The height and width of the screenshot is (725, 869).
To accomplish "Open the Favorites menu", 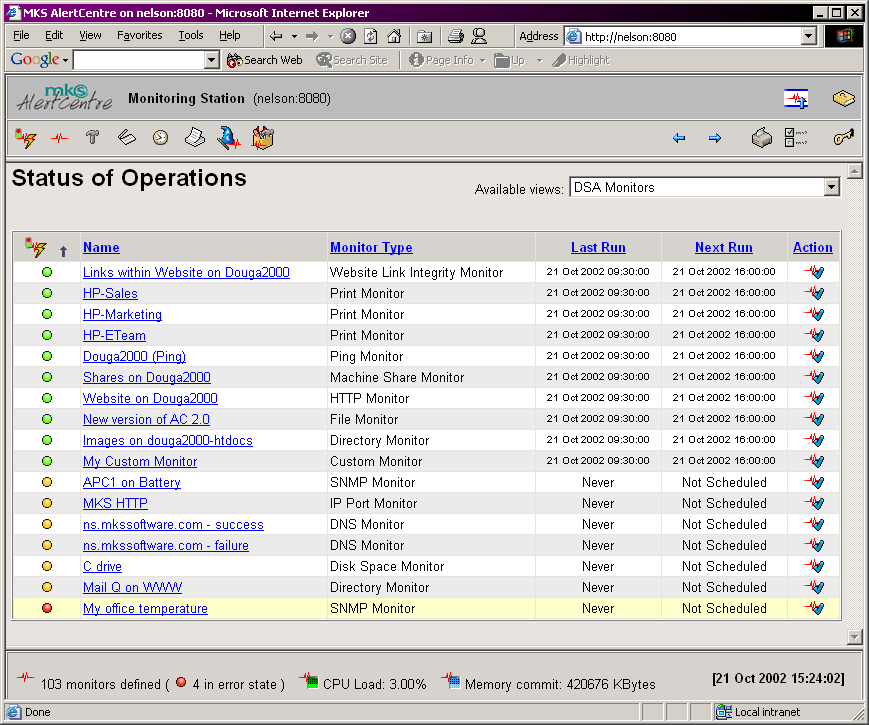I will tap(139, 35).
